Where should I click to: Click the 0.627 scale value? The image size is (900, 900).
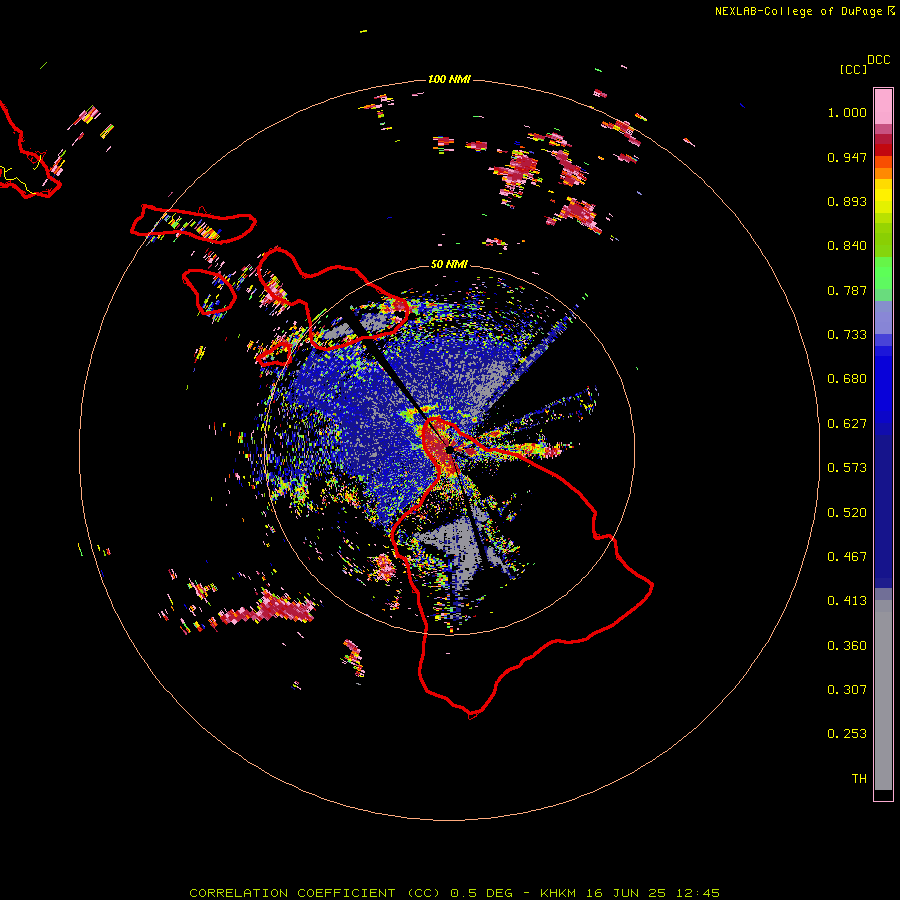pos(847,424)
